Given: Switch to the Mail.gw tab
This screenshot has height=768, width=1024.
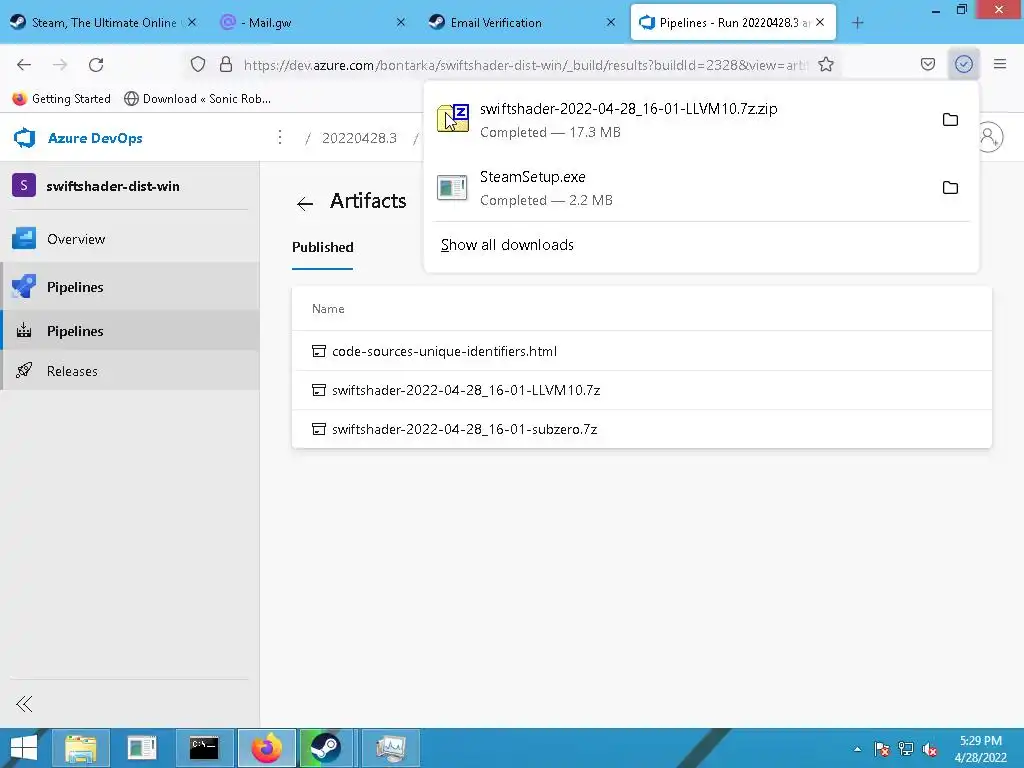Looking at the screenshot, I should pyautogui.click(x=313, y=23).
